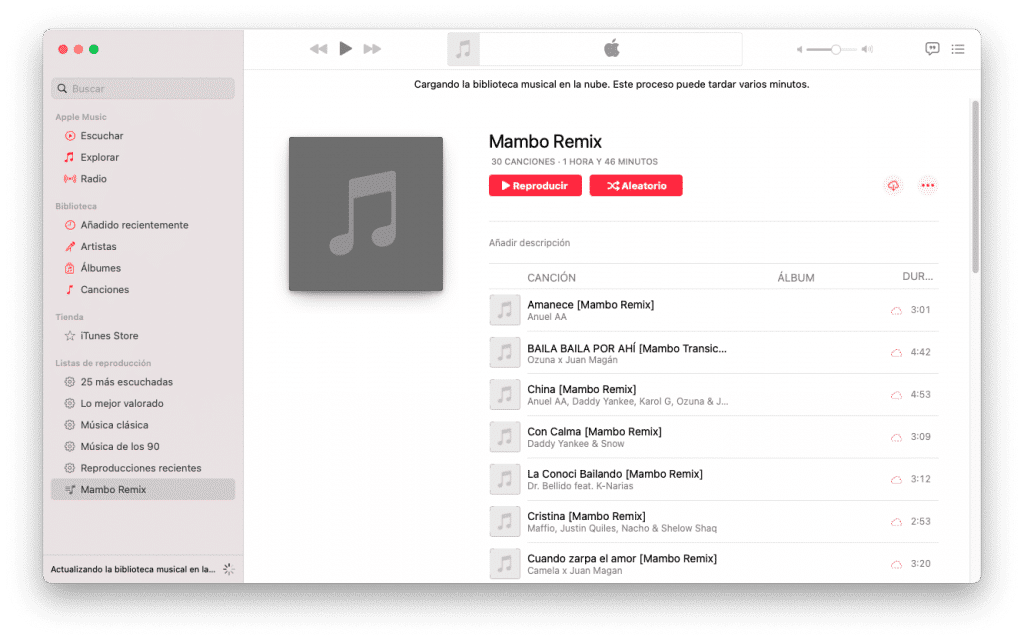1024x640 pixels.
Task: Click the play button in top toolbar
Action: click(345, 48)
